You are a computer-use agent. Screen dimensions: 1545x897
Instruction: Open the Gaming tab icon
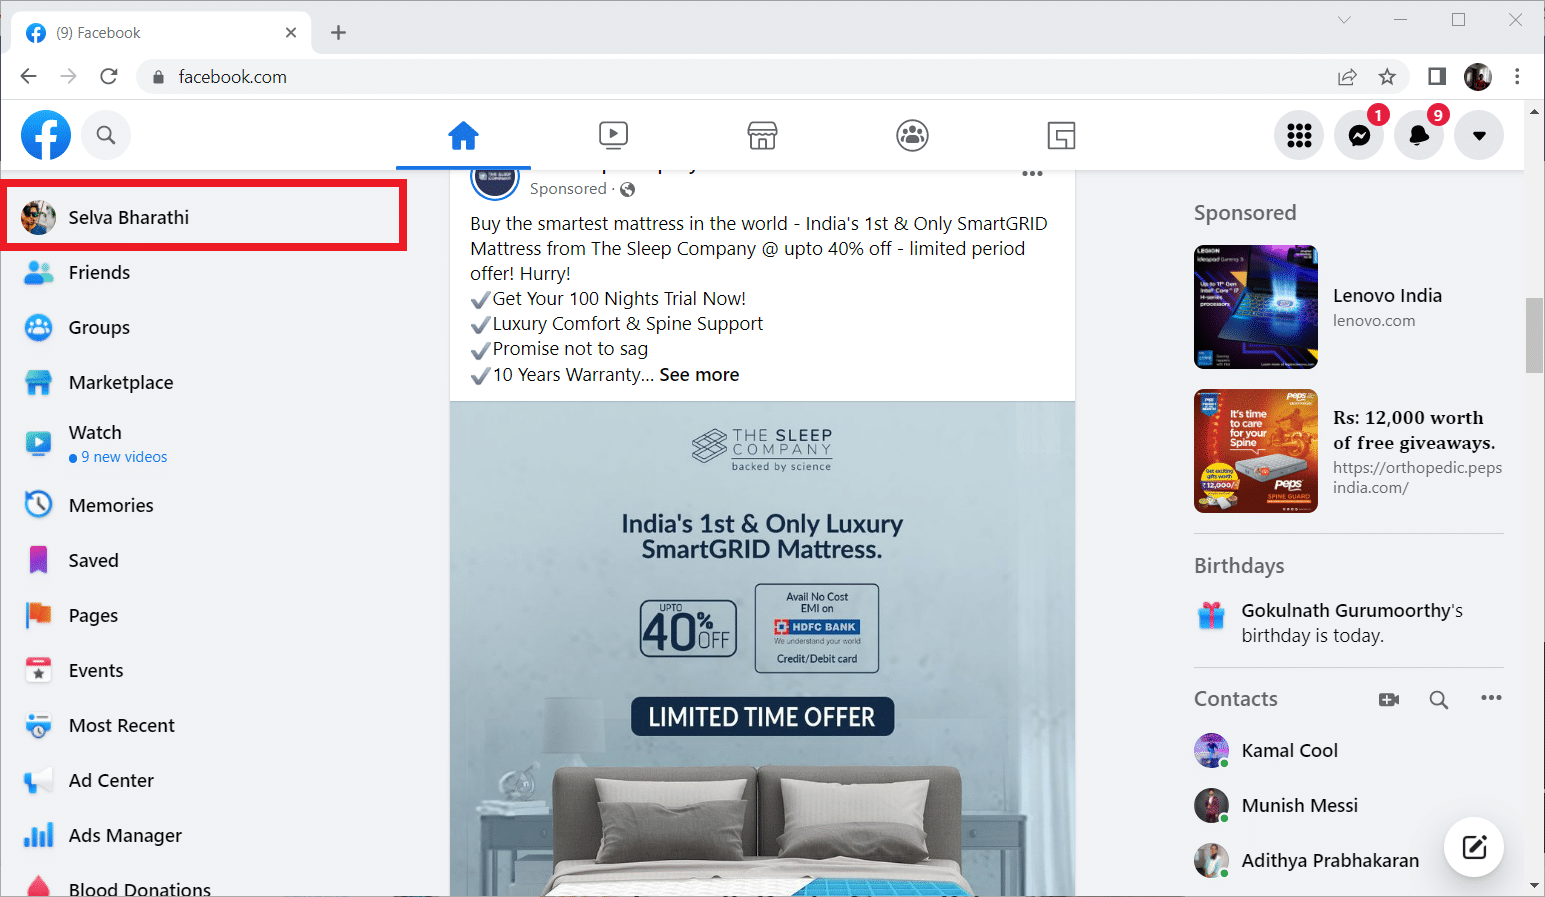tap(1061, 135)
